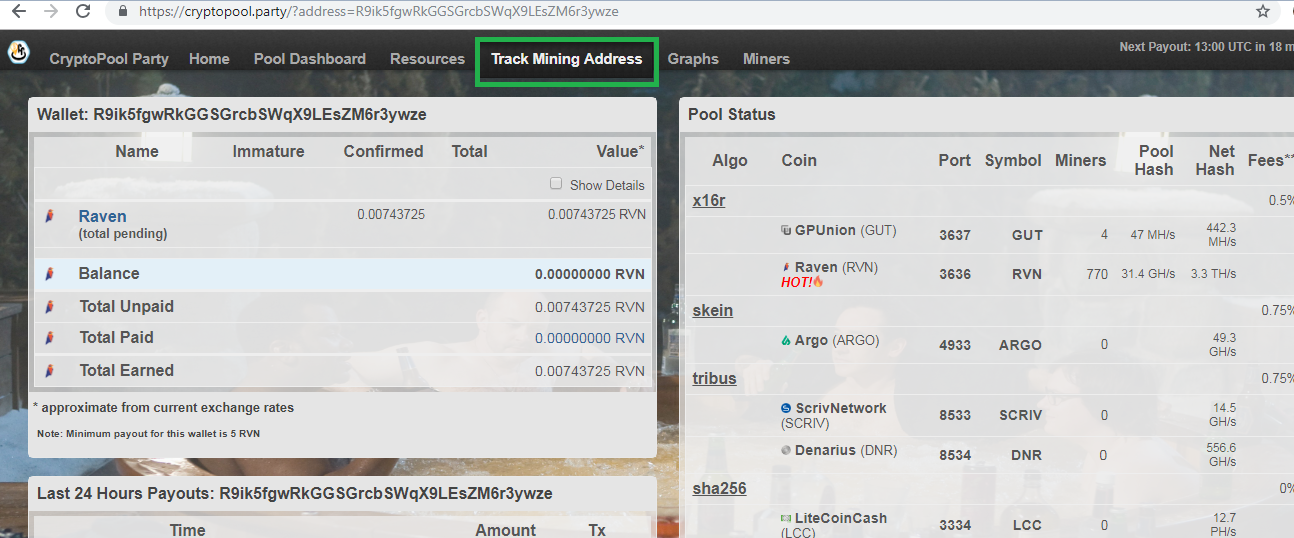This screenshot has height=538, width=1294.
Task: Click the Wallet address heading
Action: coord(232,114)
